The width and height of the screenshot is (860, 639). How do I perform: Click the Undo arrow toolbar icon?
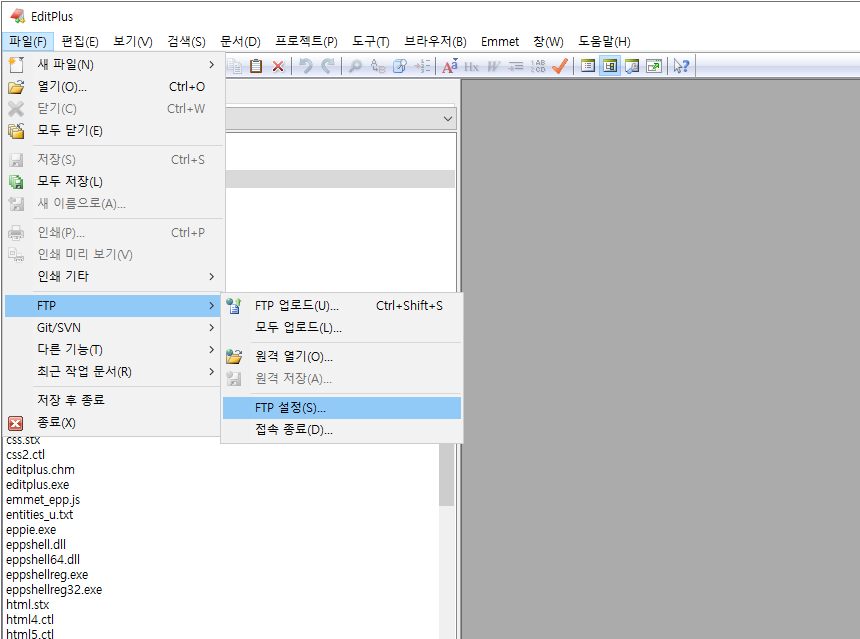[305, 66]
